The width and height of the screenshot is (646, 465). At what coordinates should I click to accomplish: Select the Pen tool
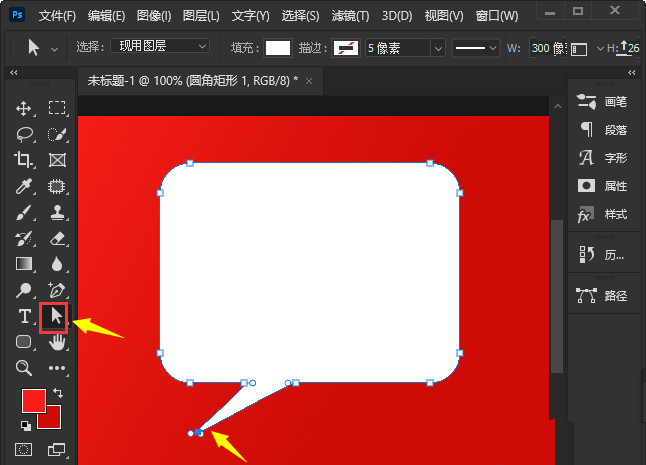57,290
